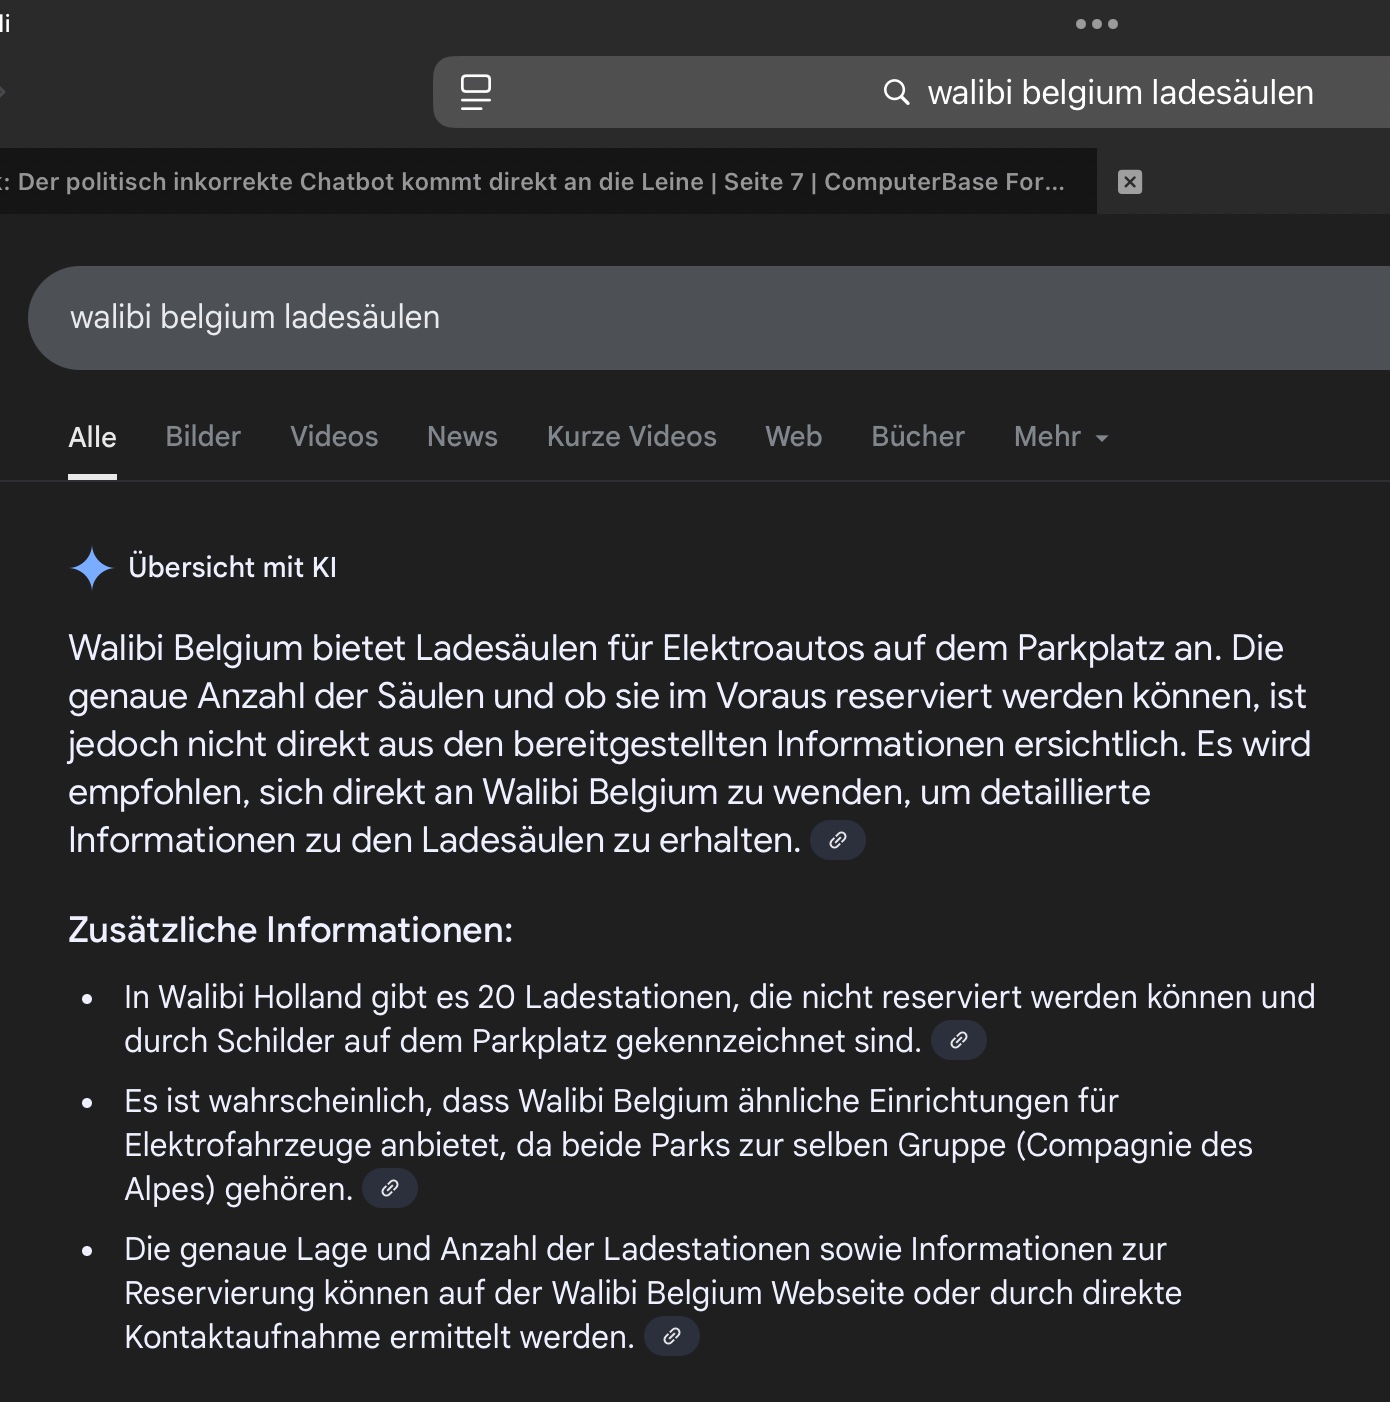Switch to the Web results tab
Screen dimensions: 1390x1402
[793, 437]
